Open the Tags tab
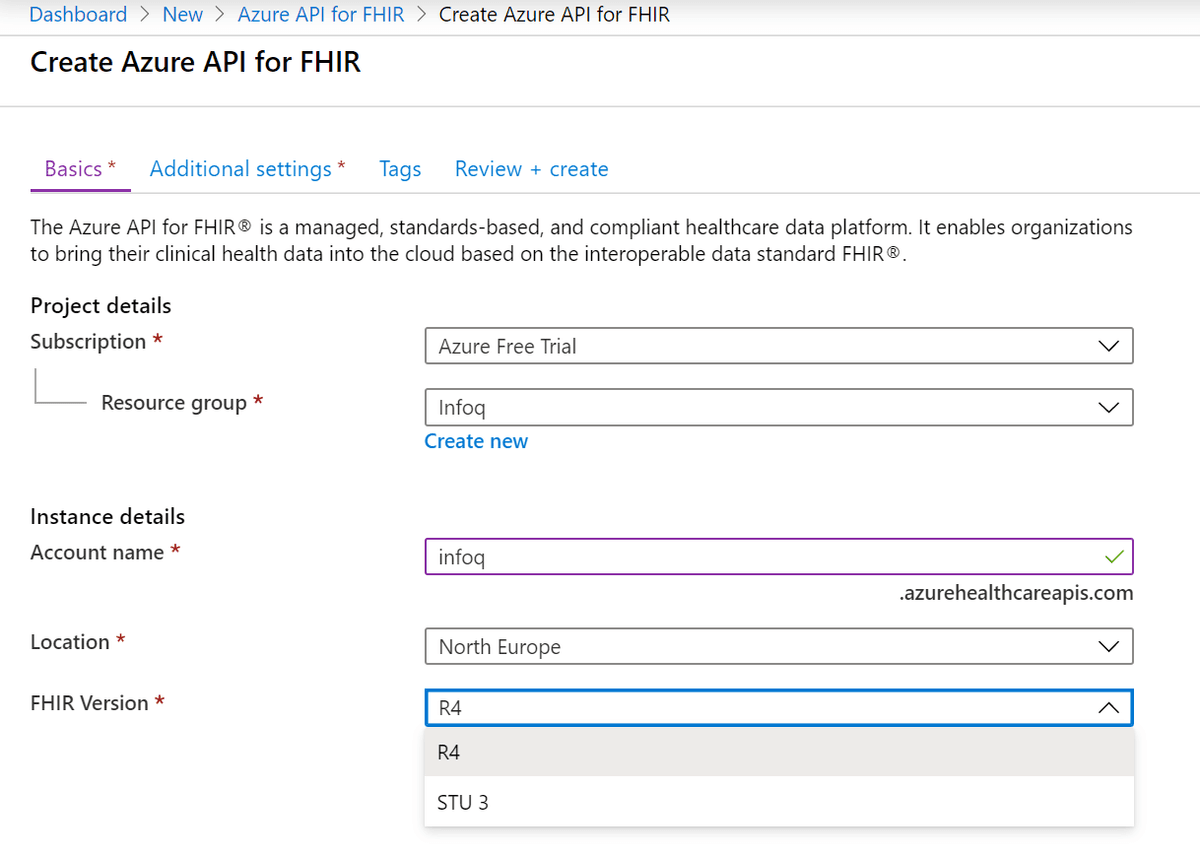 coord(400,169)
